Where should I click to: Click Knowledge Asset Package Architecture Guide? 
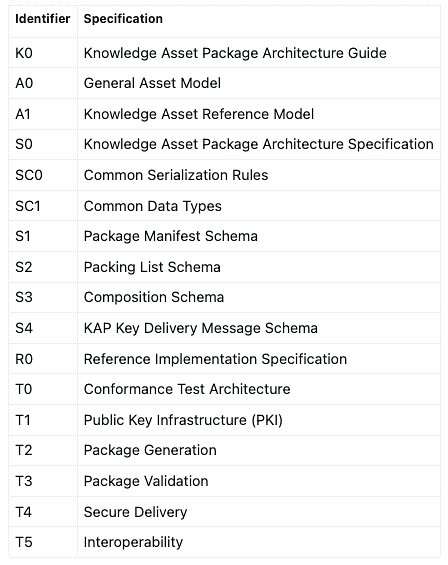[235, 53]
